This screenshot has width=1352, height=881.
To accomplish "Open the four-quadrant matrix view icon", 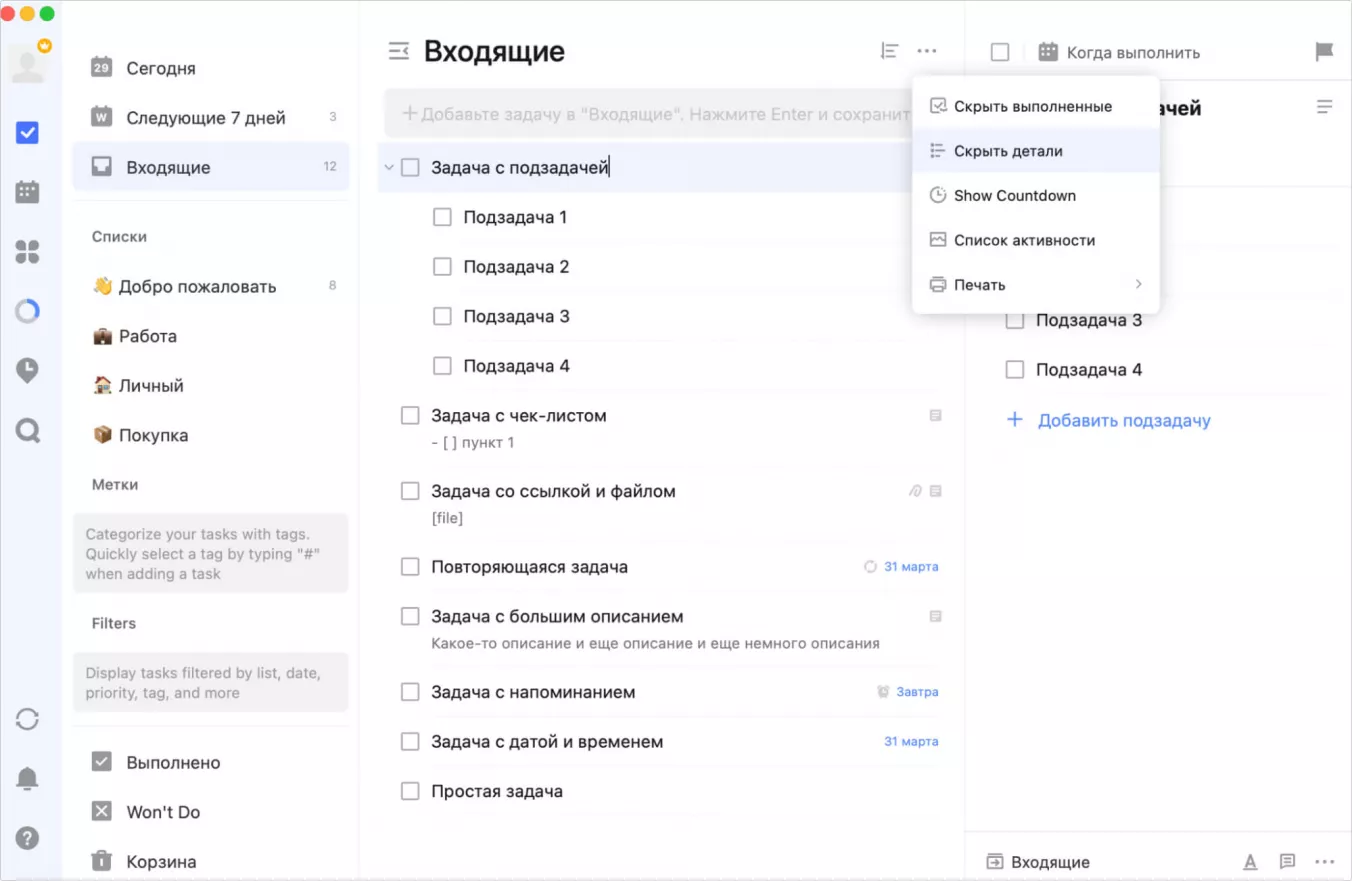I will 28,252.
